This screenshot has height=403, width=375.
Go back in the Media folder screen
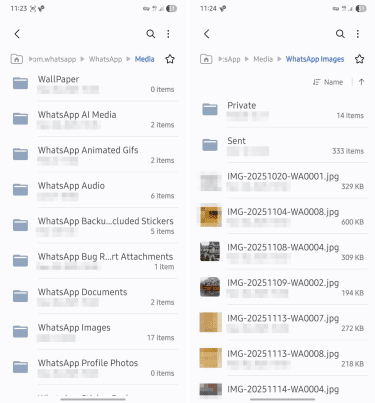[17, 34]
